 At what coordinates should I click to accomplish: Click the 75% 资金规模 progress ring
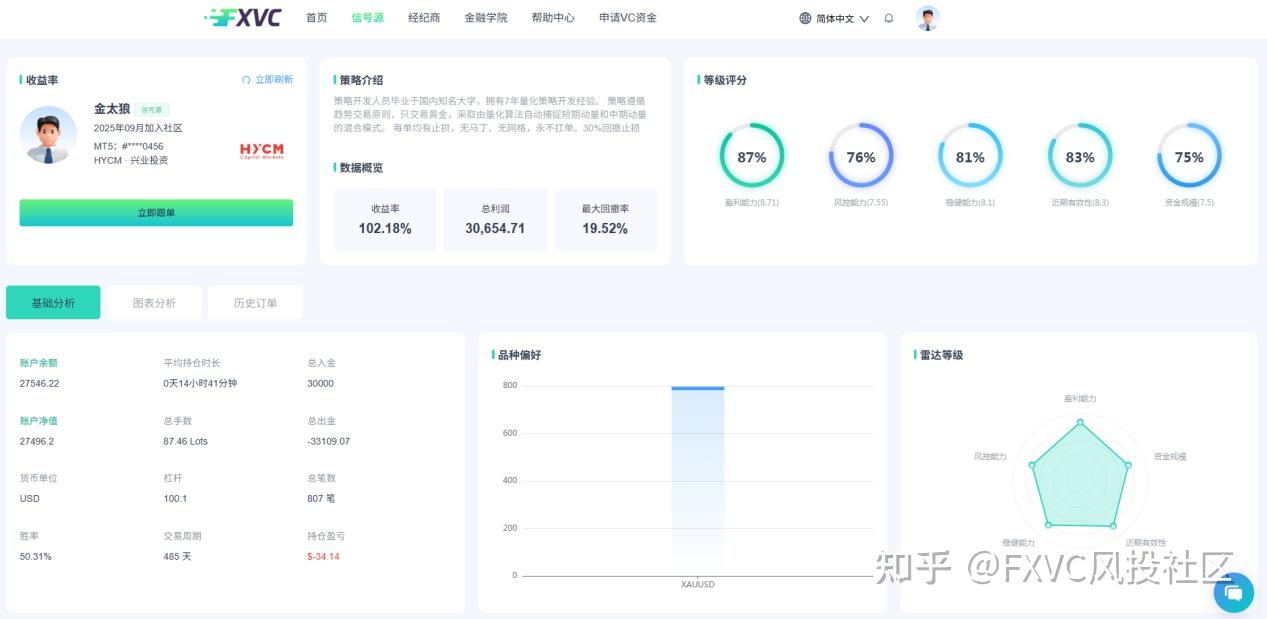point(1189,157)
